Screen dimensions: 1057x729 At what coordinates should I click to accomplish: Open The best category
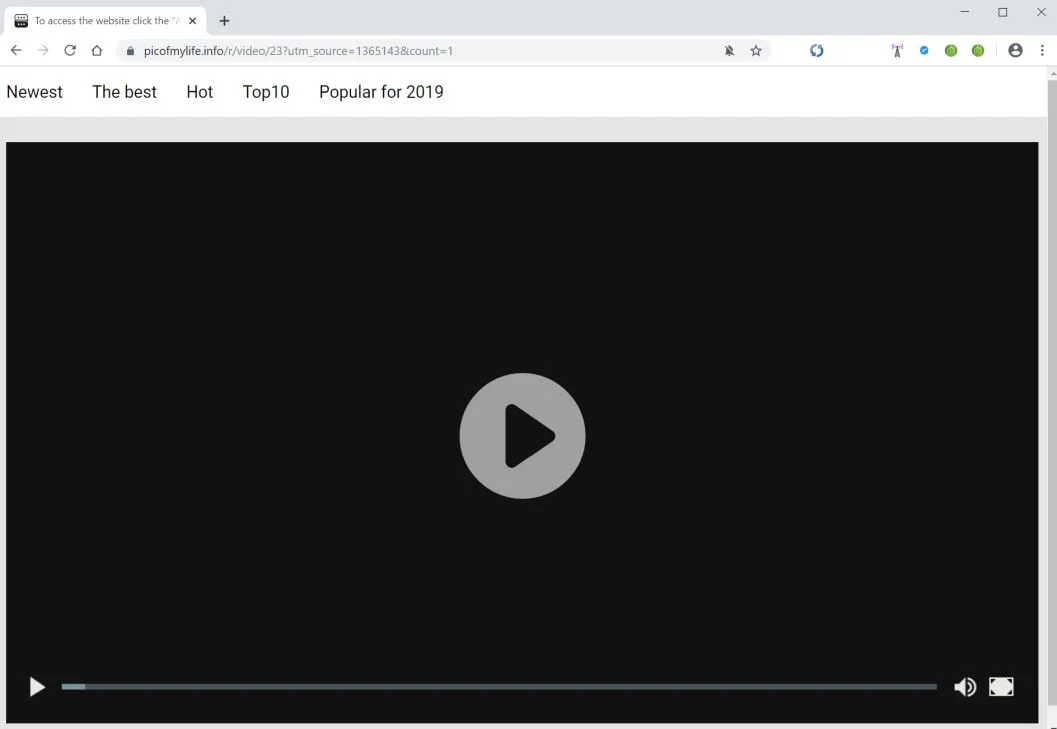click(x=124, y=92)
